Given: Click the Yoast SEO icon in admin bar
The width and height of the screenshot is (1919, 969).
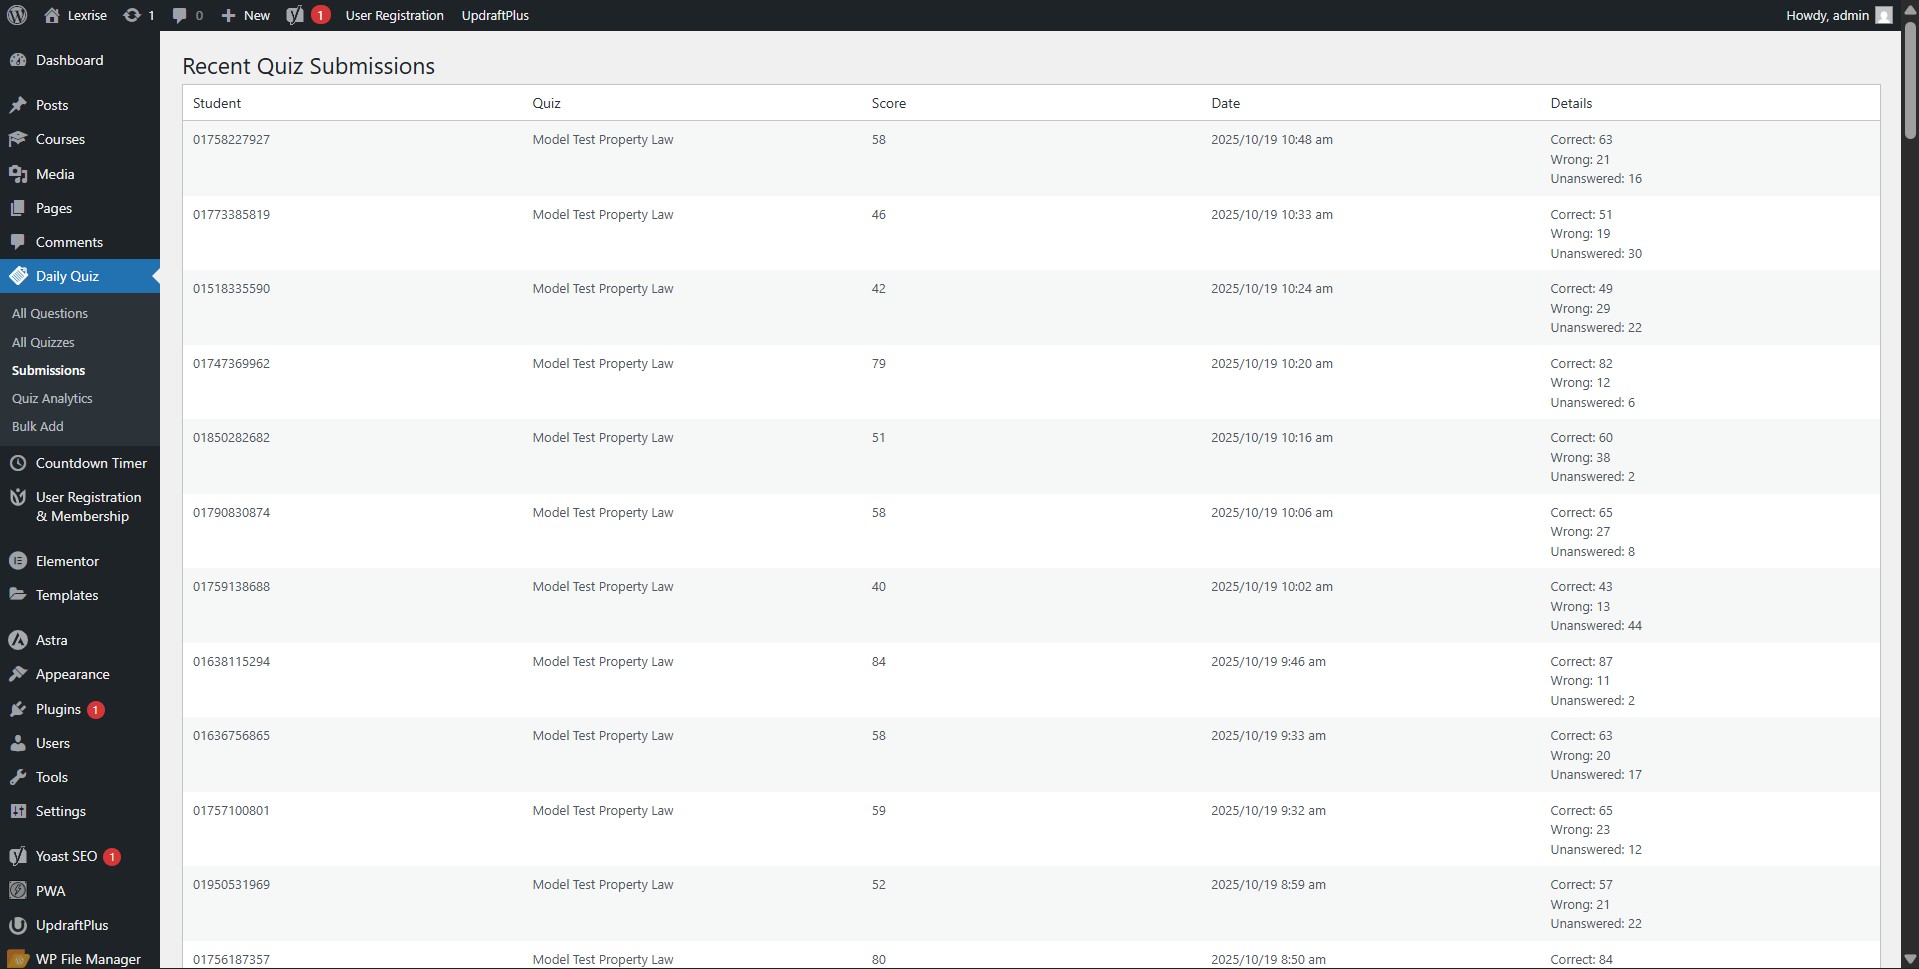Looking at the screenshot, I should point(295,15).
